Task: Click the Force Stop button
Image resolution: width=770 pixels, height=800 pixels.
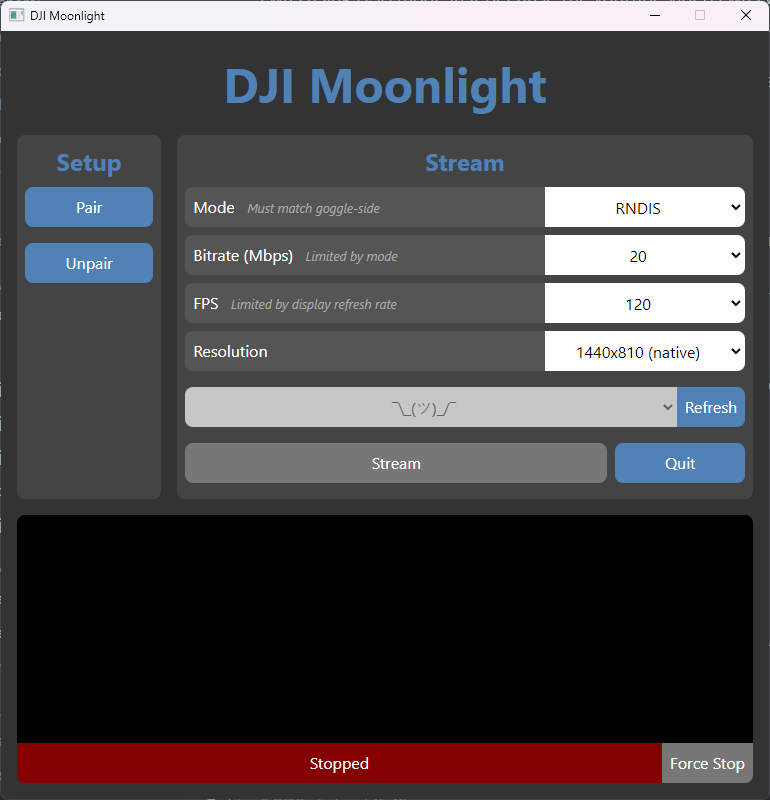Action: click(x=707, y=763)
